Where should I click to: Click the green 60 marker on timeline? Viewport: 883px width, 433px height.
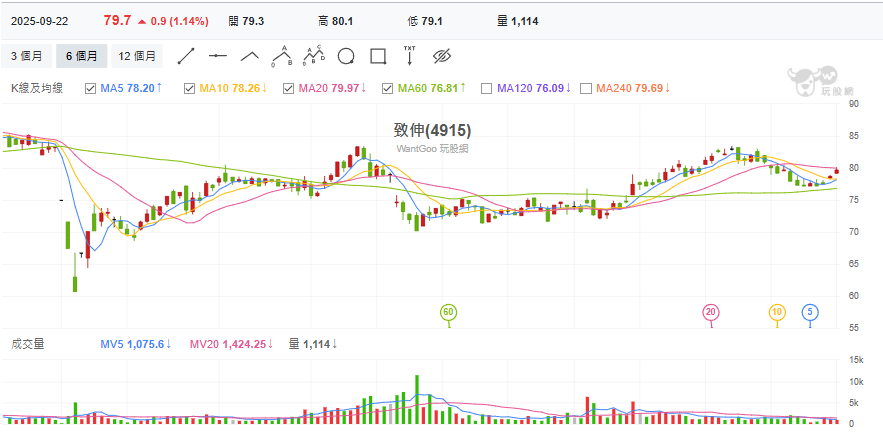449,313
